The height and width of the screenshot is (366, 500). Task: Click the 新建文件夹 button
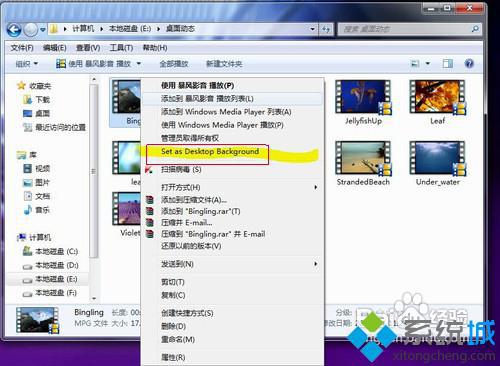click(224, 64)
